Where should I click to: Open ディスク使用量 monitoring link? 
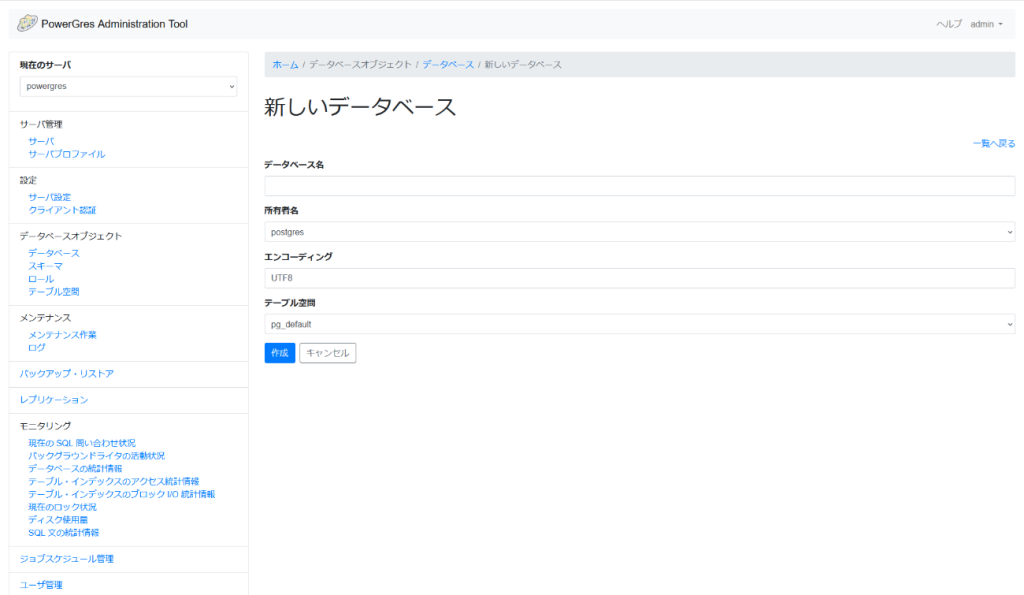point(58,520)
